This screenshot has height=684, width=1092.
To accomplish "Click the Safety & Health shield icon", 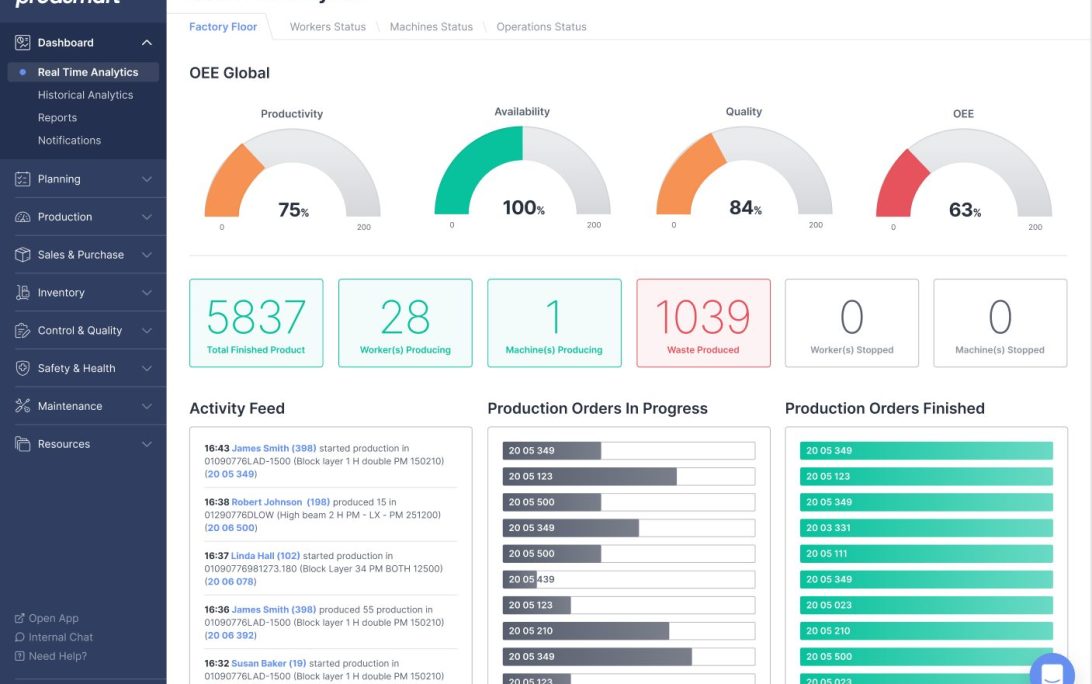I will coord(22,368).
